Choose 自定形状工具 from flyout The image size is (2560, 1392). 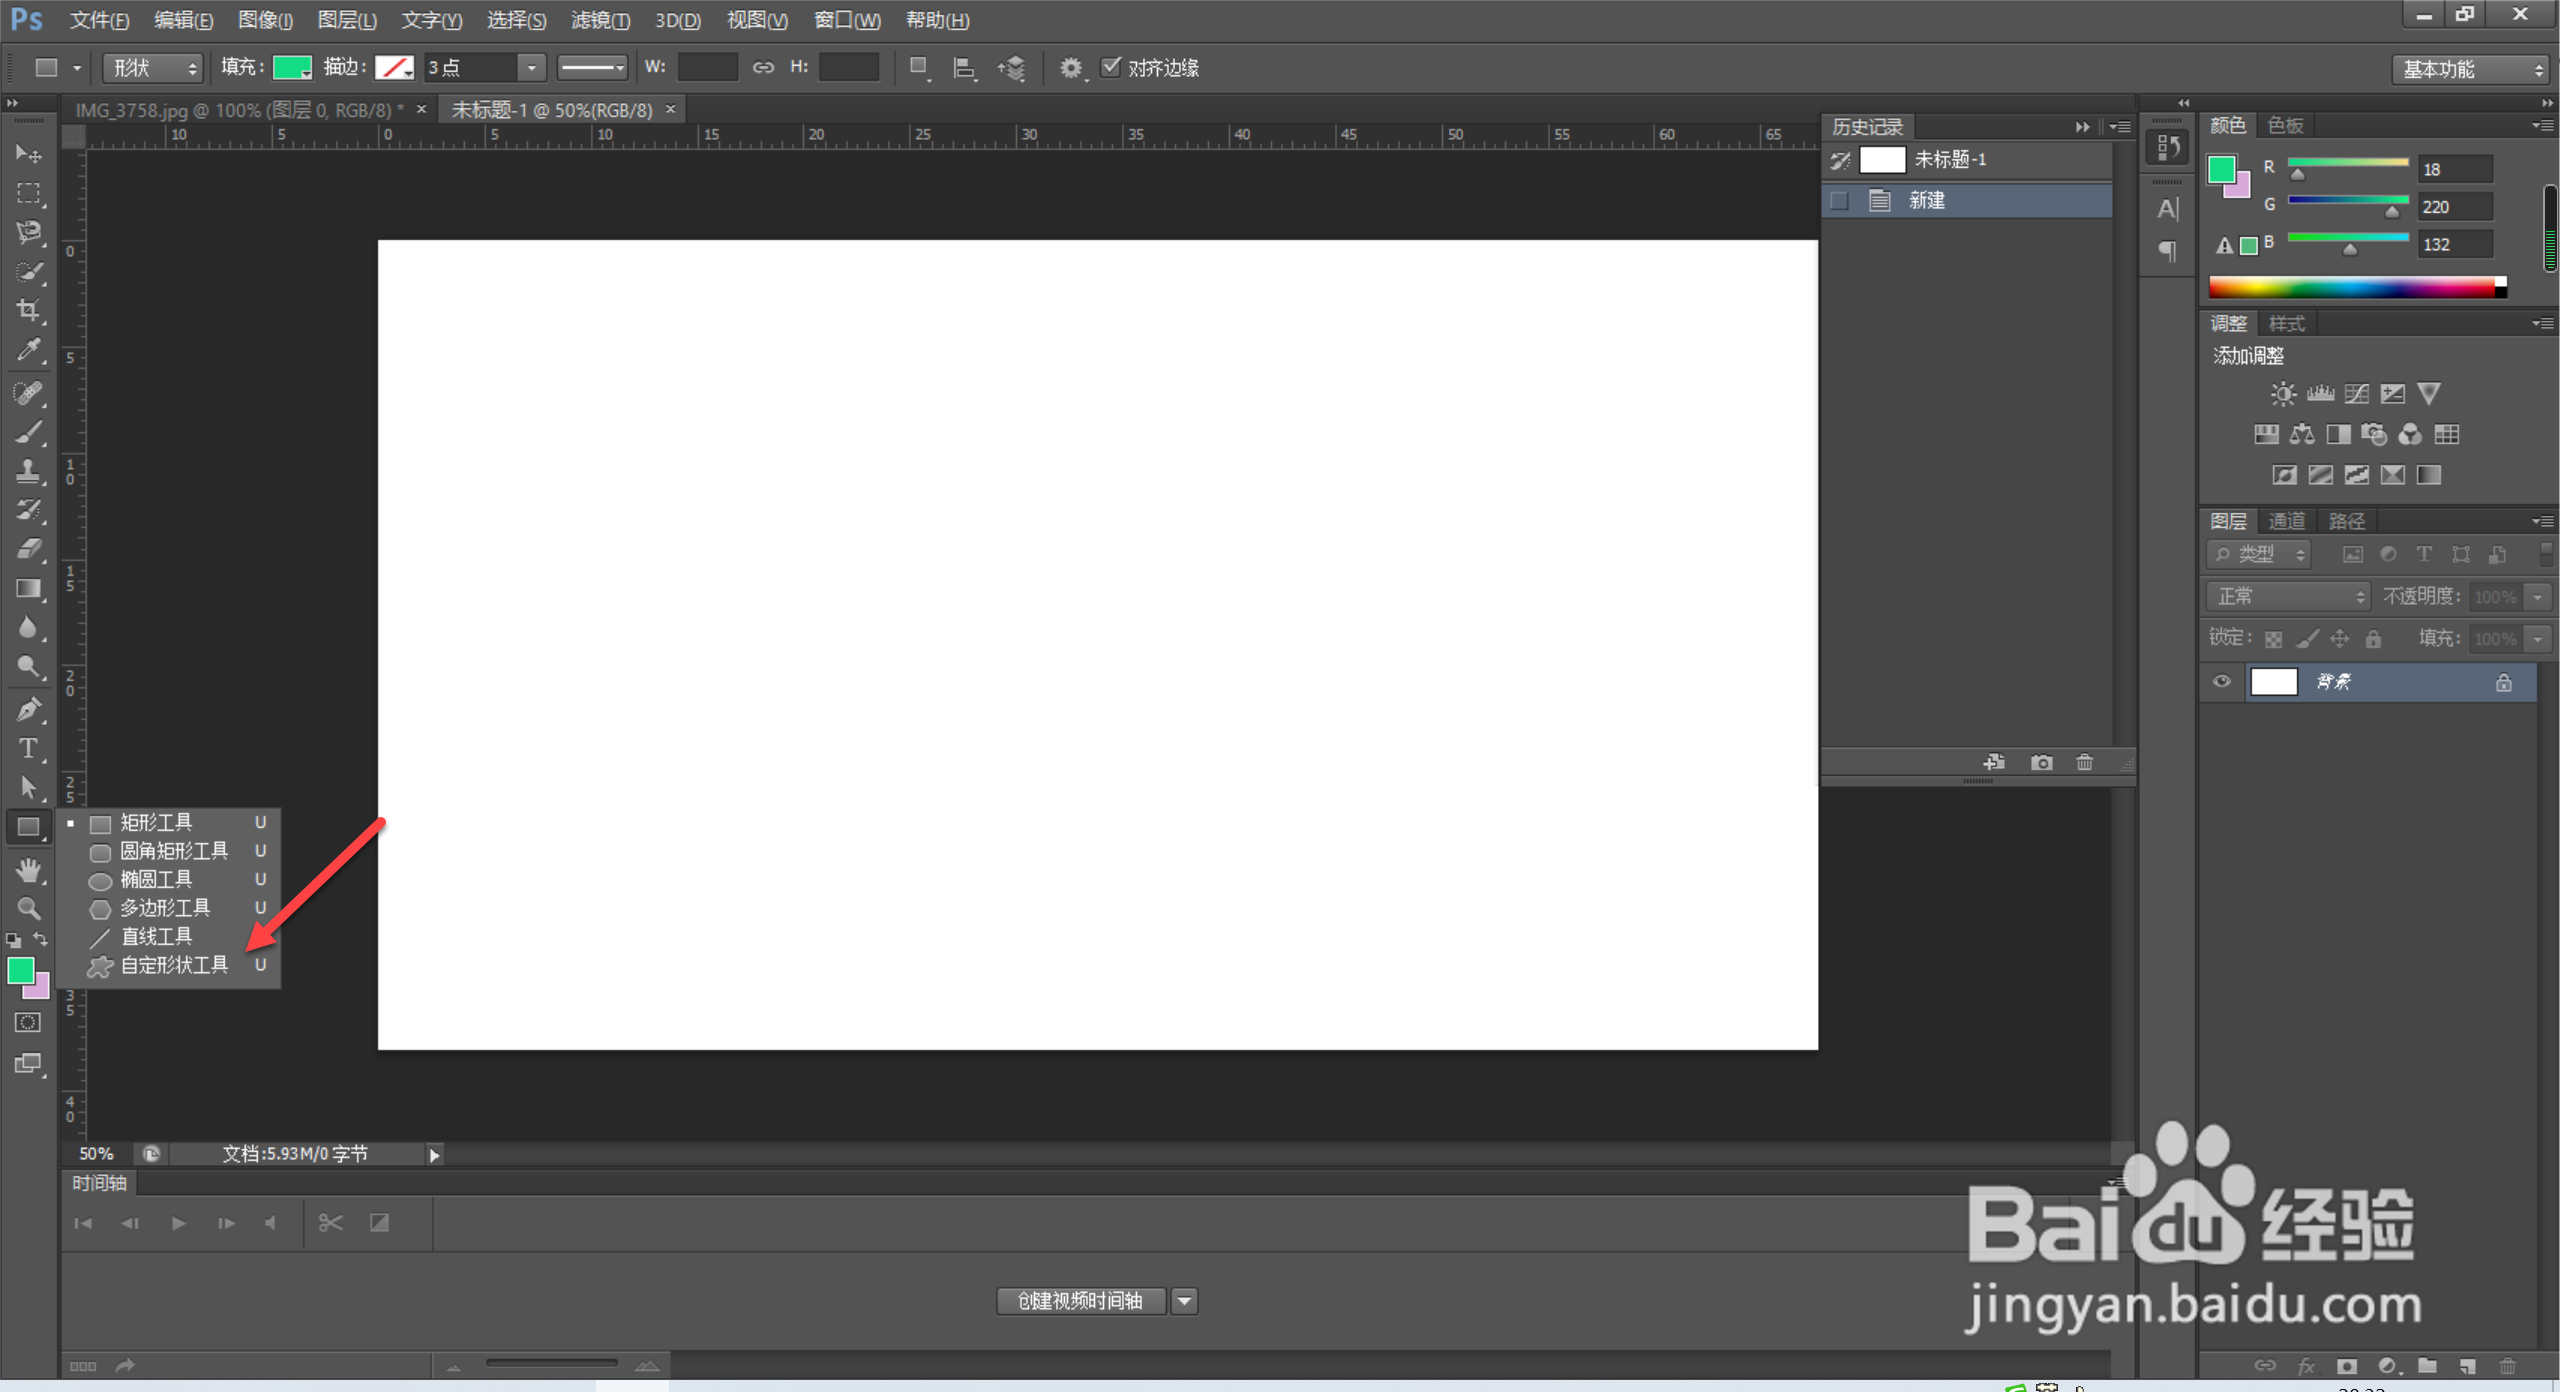click(x=174, y=966)
